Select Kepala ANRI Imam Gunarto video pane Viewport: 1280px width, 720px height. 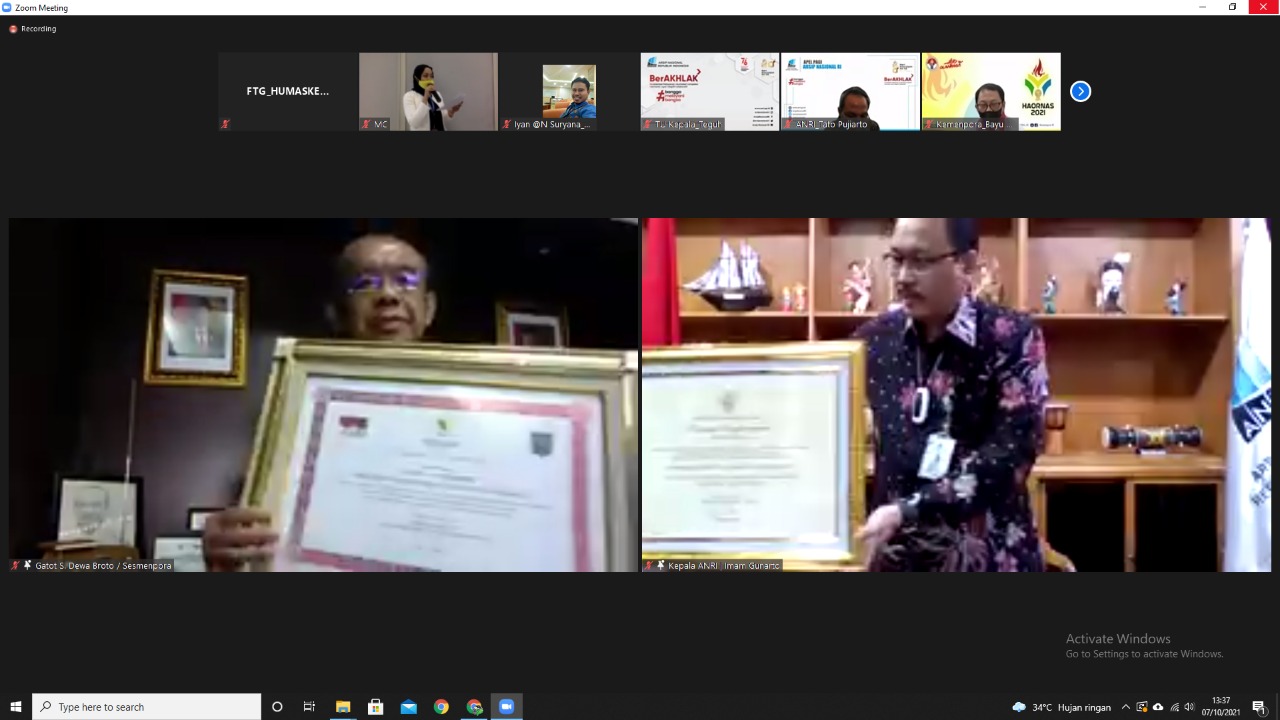tap(956, 394)
